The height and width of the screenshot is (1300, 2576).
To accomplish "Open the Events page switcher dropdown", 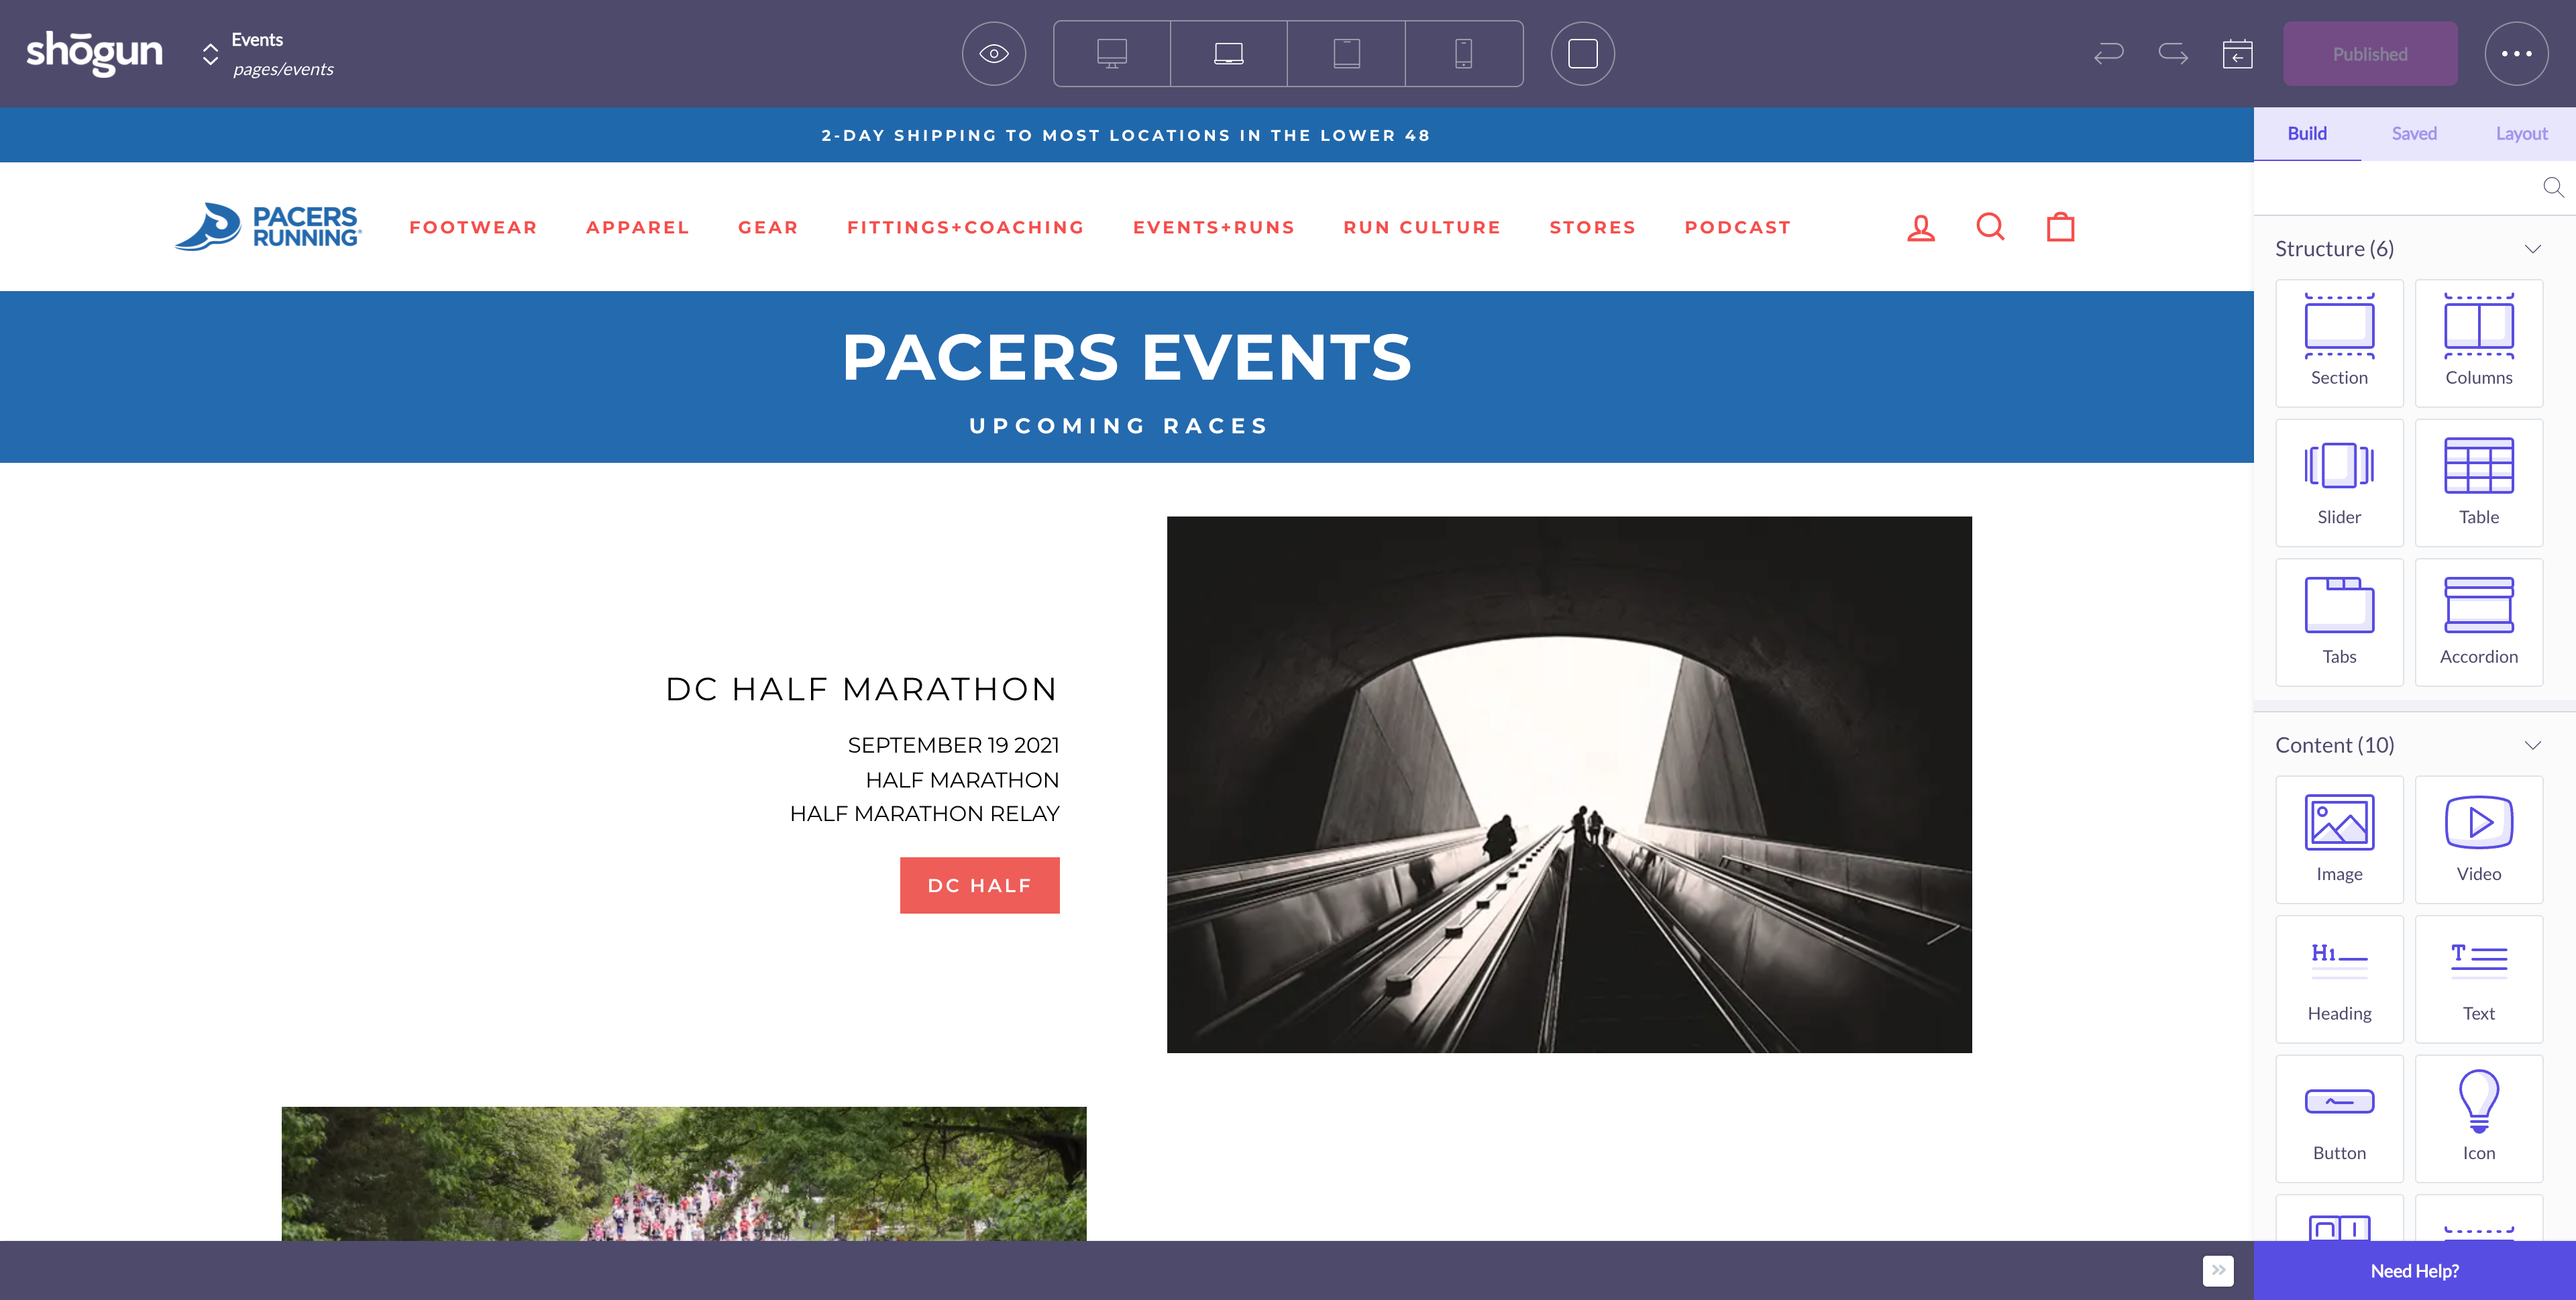I will tap(210, 54).
